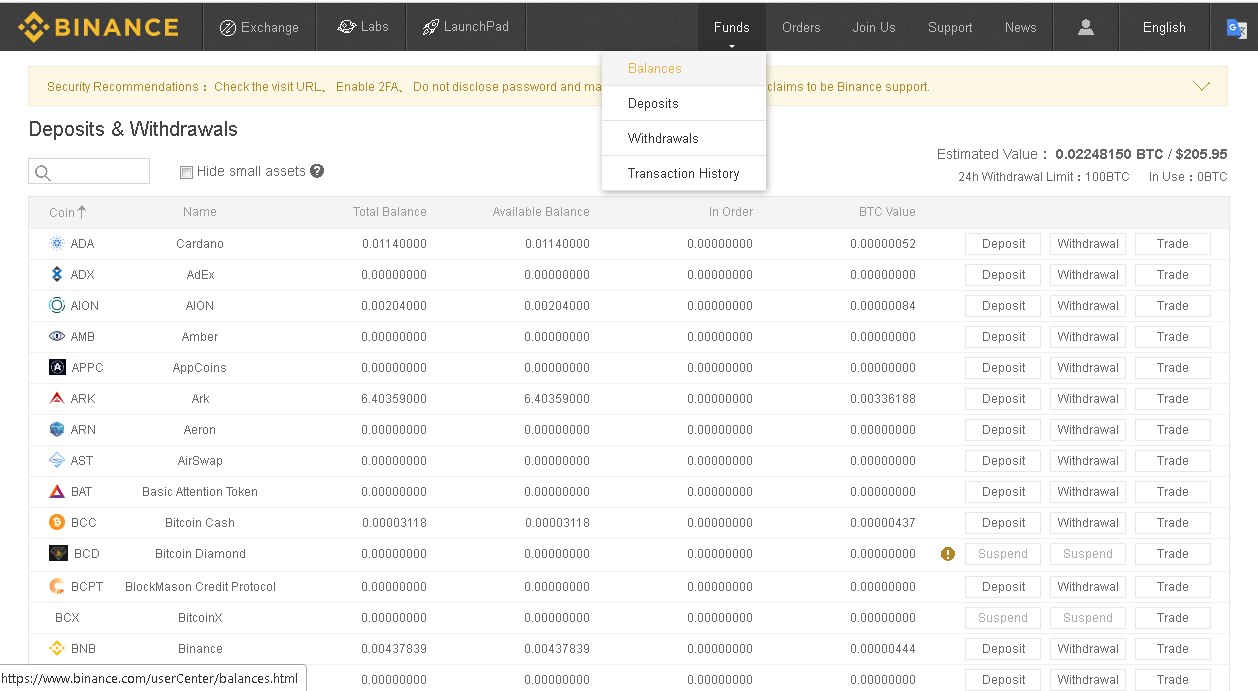Sort by Coin column arrow

pos(82,212)
